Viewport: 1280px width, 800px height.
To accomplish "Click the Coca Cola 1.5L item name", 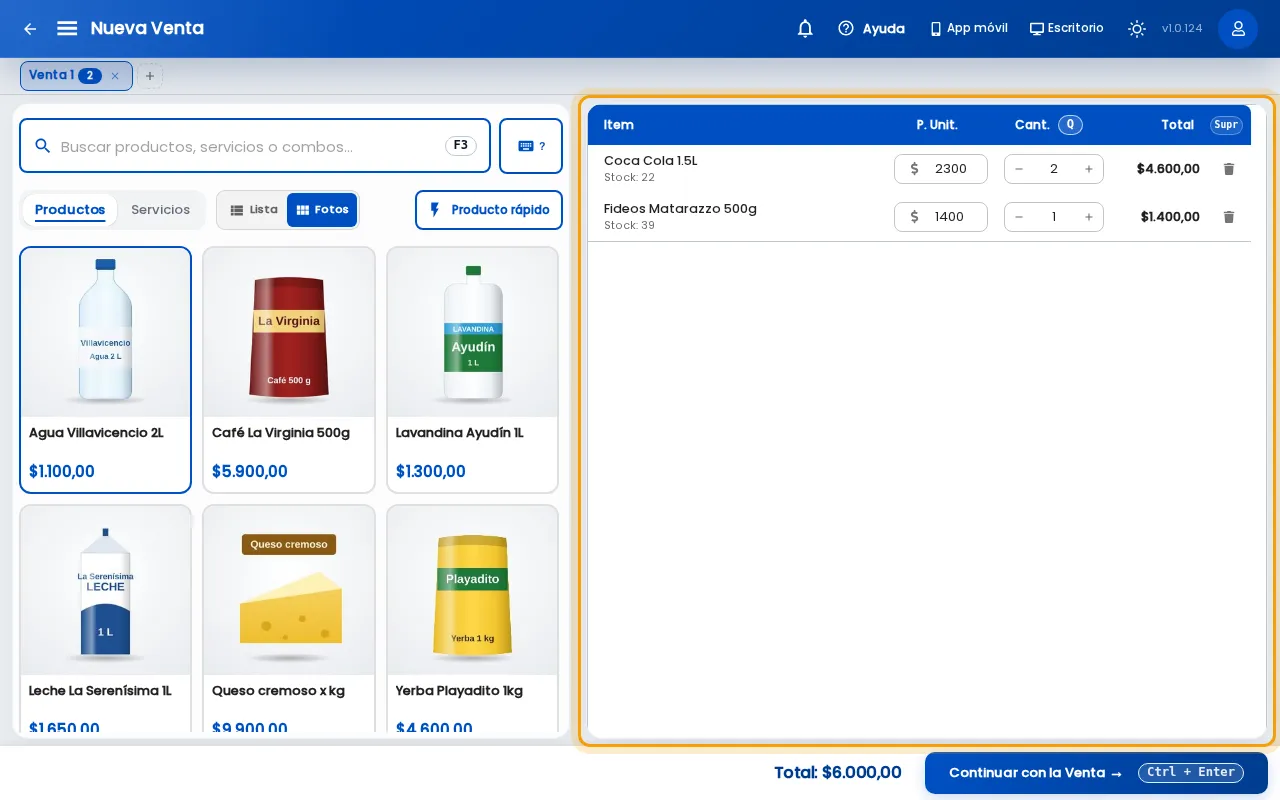I will (x=651, y=161).
